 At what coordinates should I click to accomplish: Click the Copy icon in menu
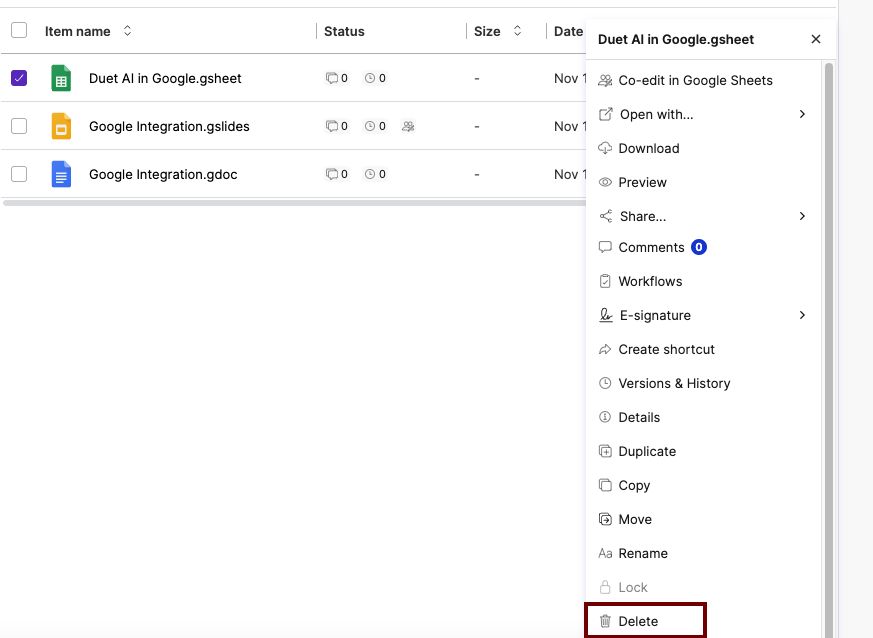[605, 485]
